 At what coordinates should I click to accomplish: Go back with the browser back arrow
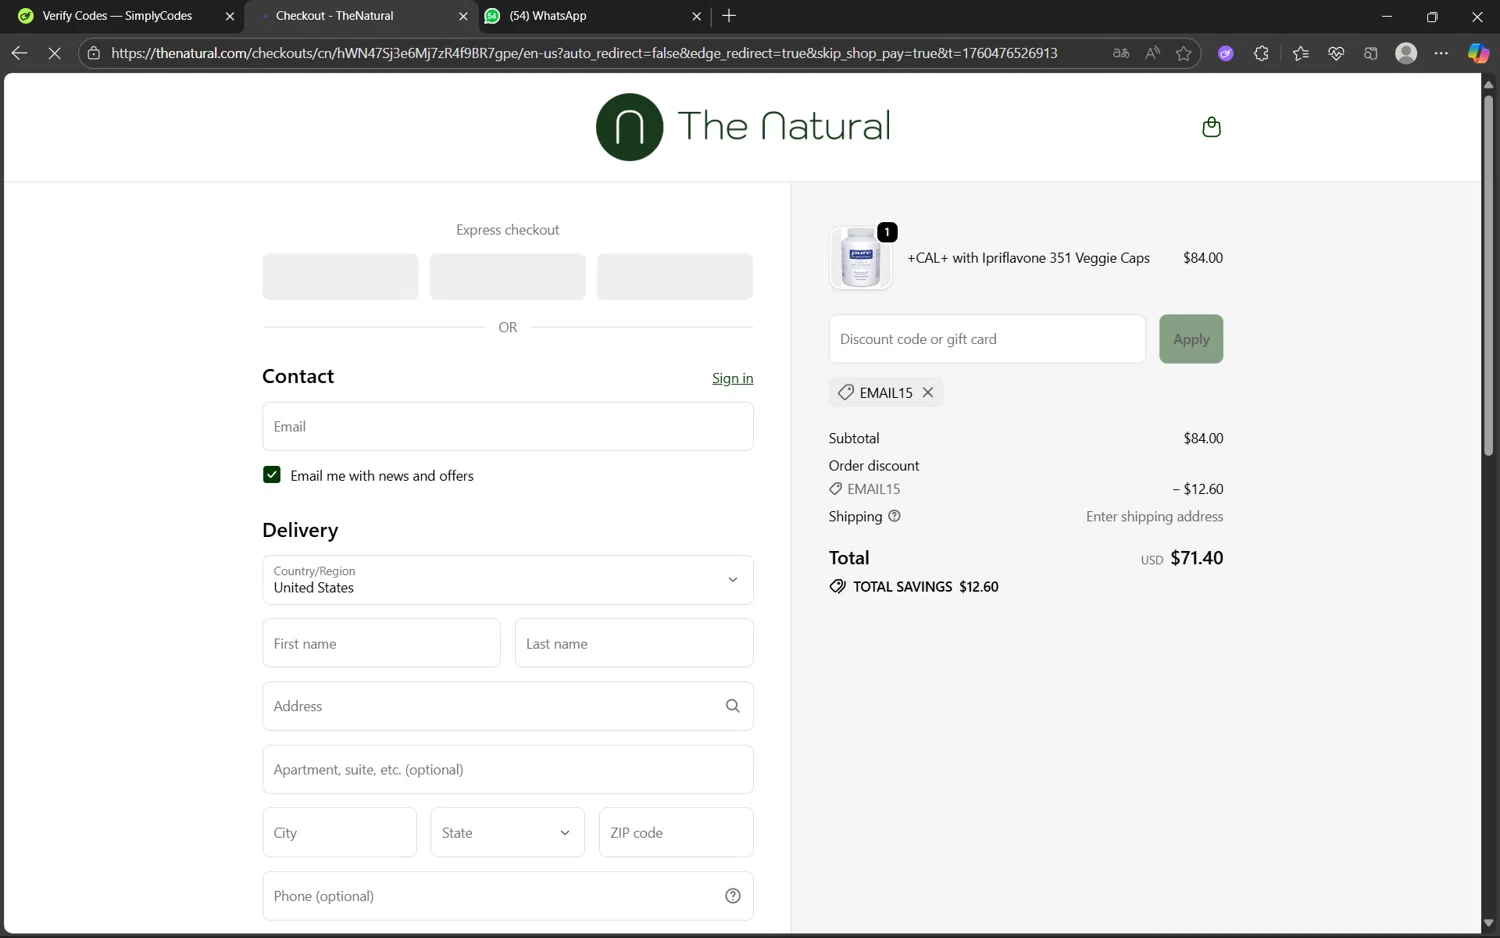click(19, 53)
